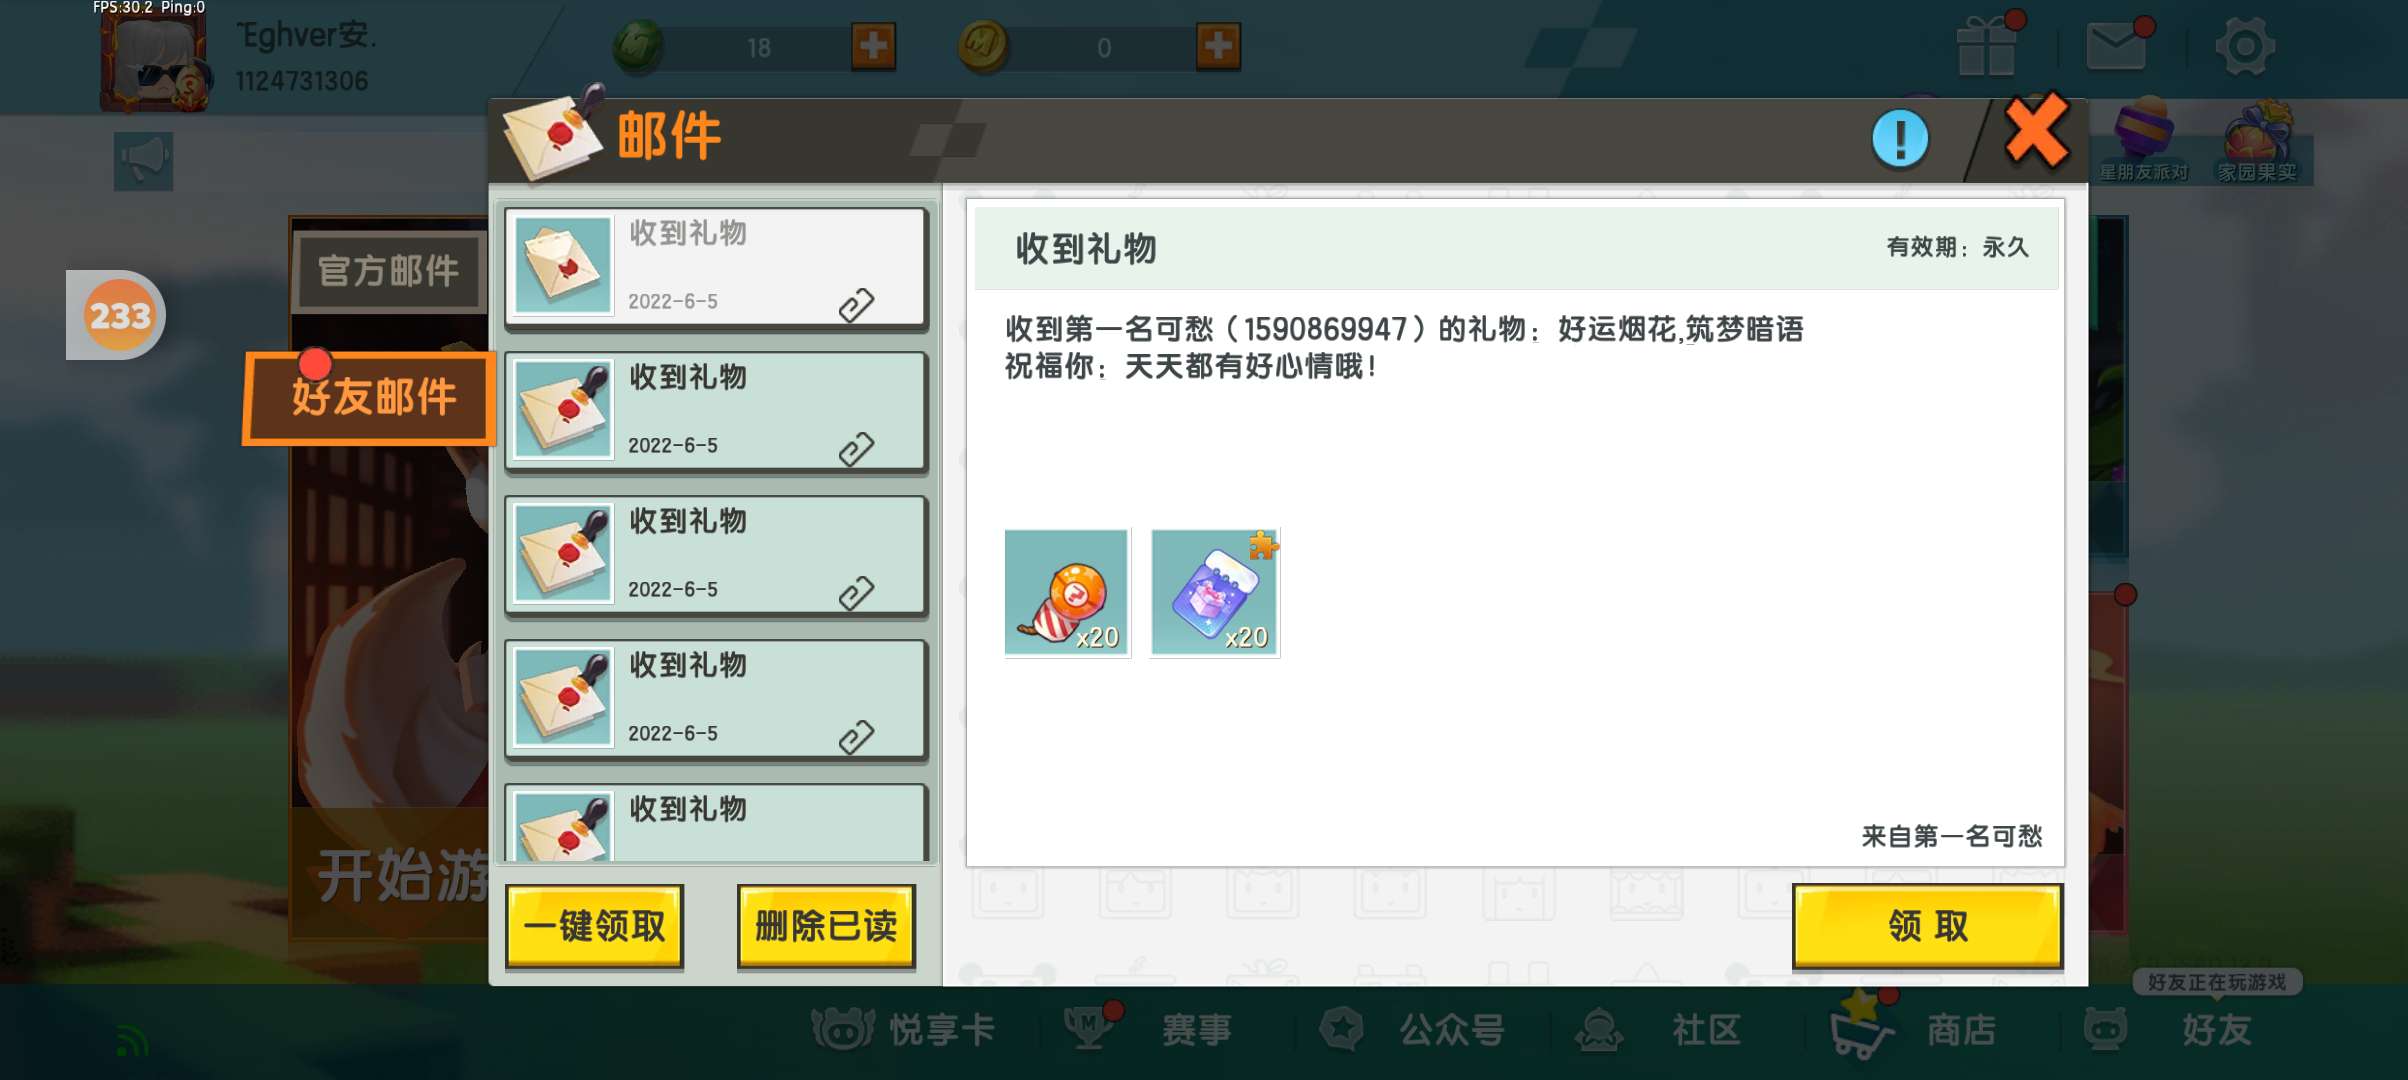Switch to 好友邮件 tab
This screenshot has height=1080, width=2408.
click(370, 397)
